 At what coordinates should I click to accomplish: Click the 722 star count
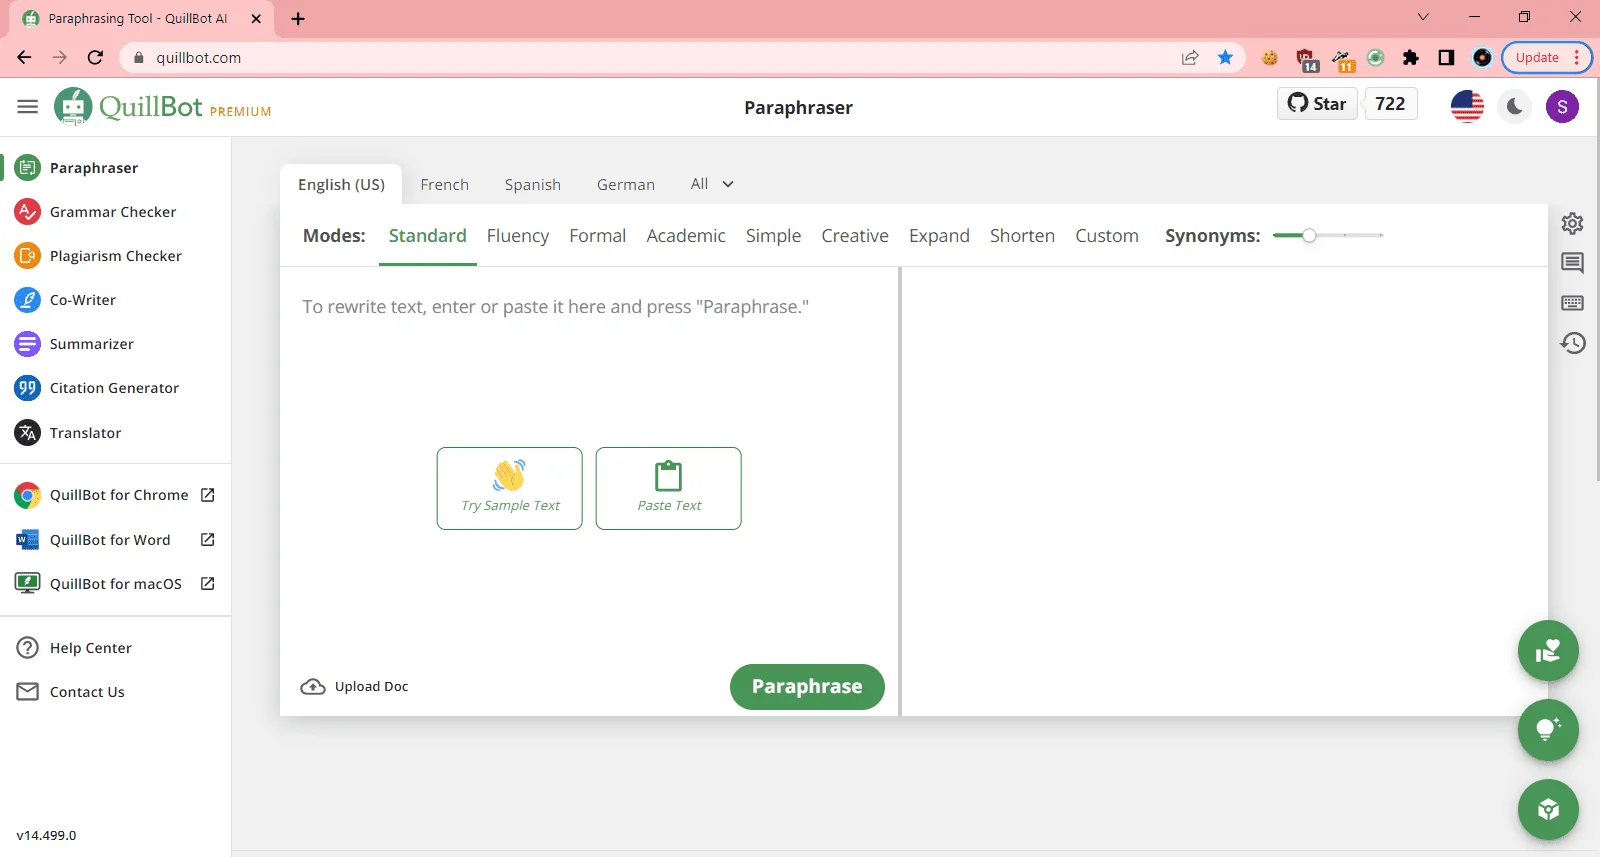click(x=1390, y=104)
